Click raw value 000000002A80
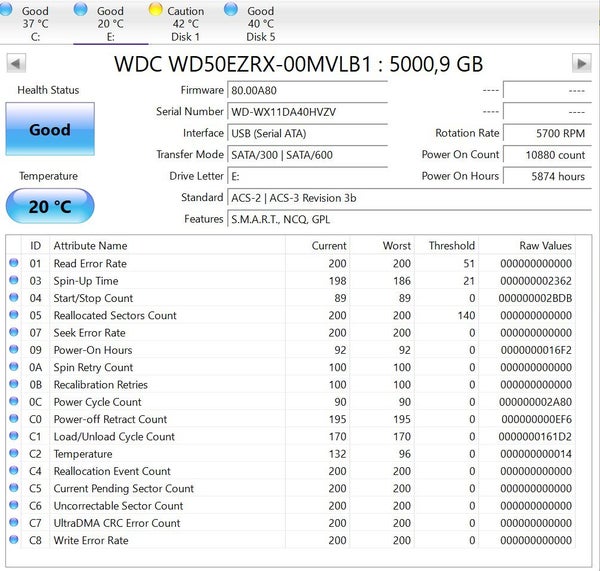 tap(535, 402)
